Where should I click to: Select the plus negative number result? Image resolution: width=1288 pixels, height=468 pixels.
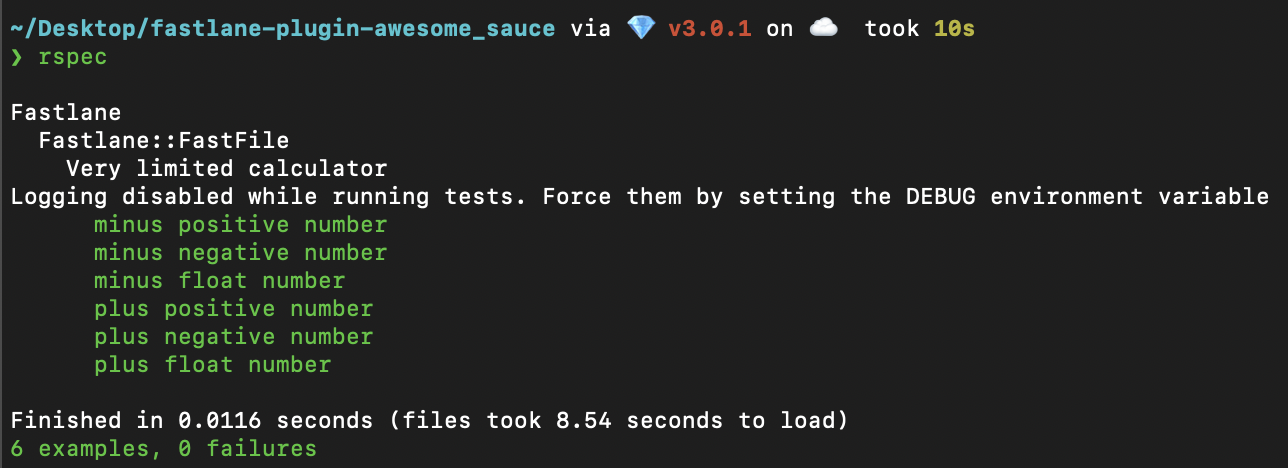coord(233,337)
